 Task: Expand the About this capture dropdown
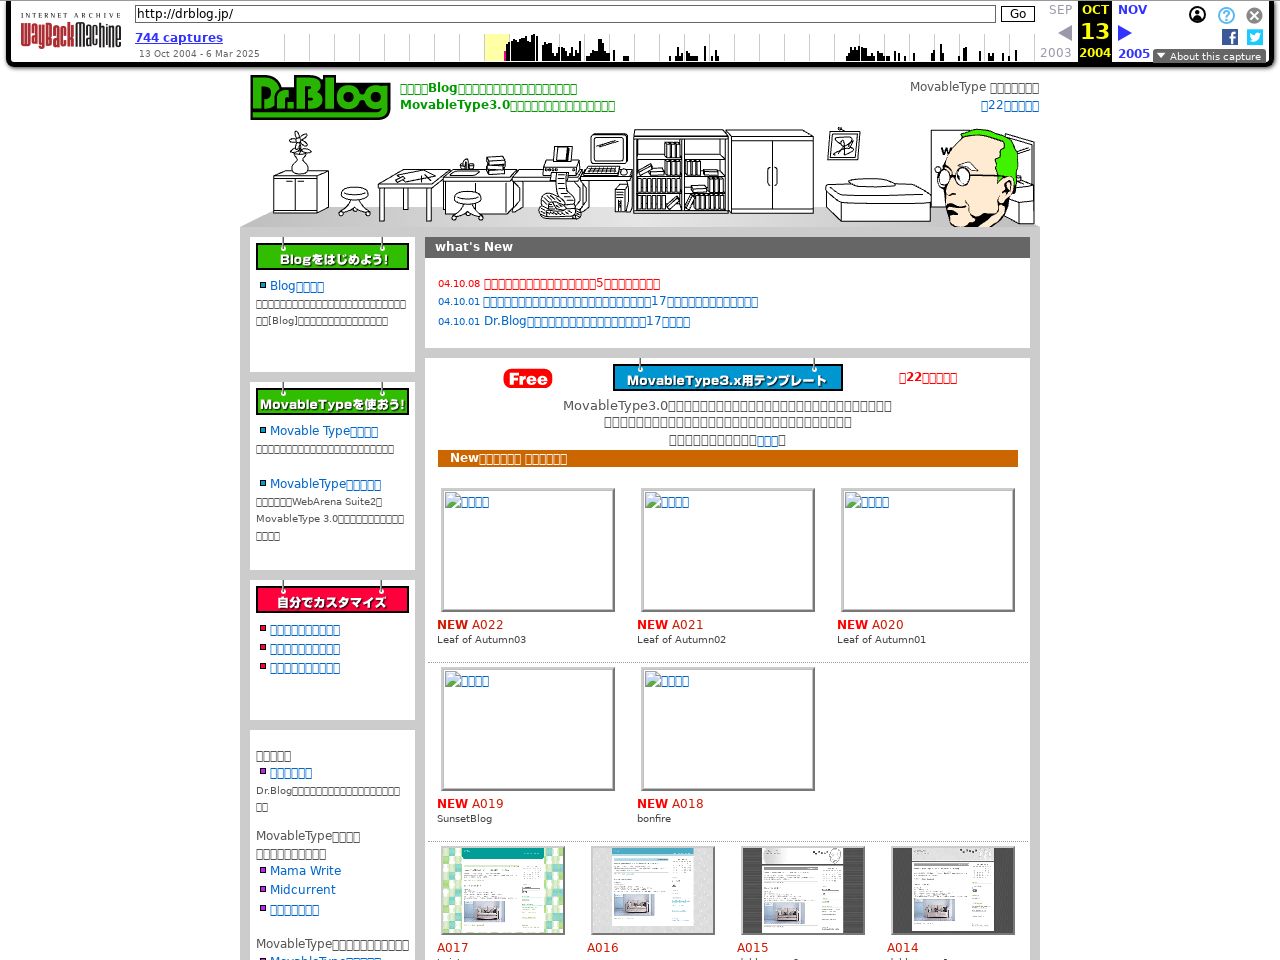click(1209, 56)
